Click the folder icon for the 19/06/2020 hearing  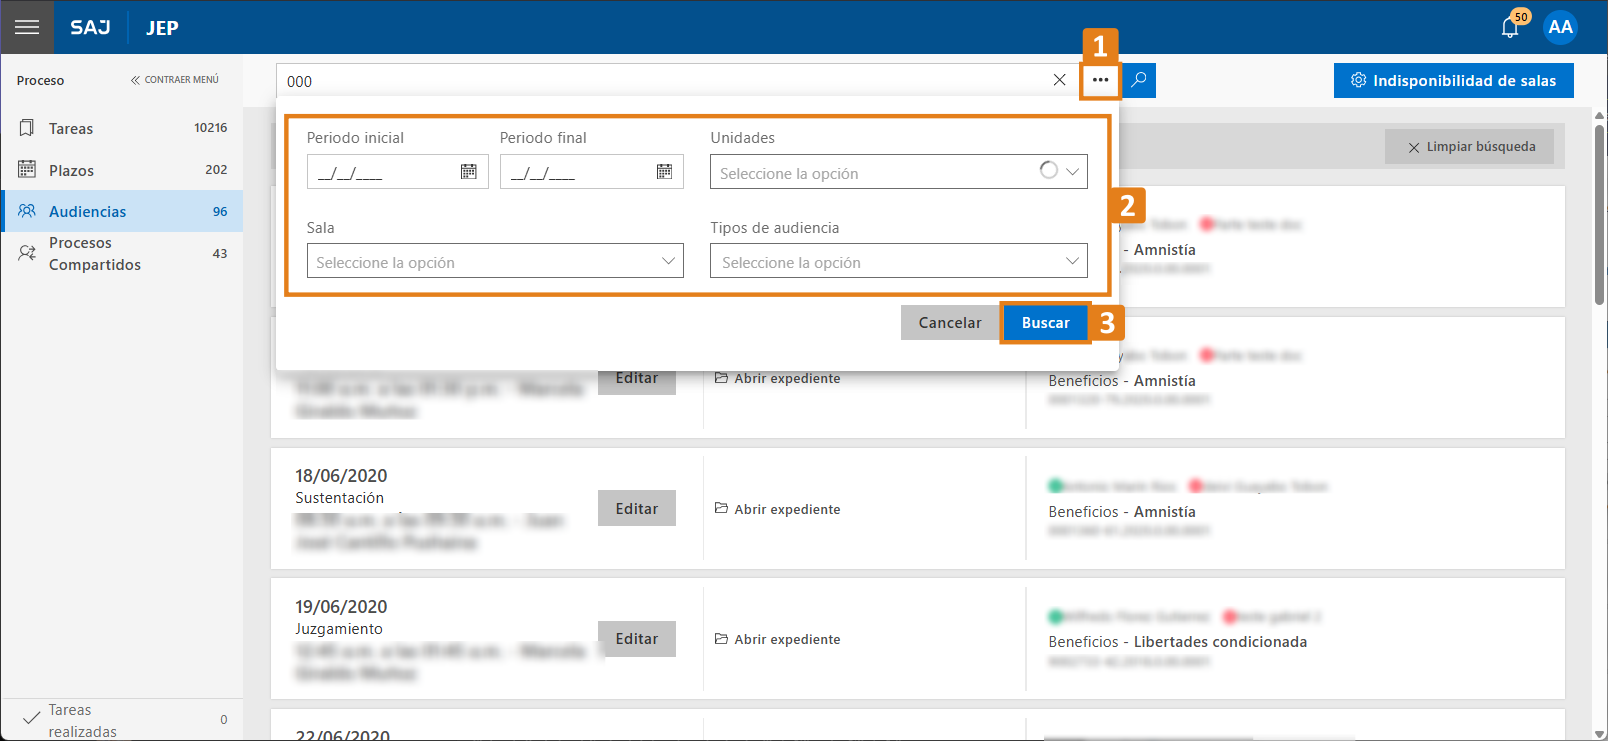(x=721, y=639)
